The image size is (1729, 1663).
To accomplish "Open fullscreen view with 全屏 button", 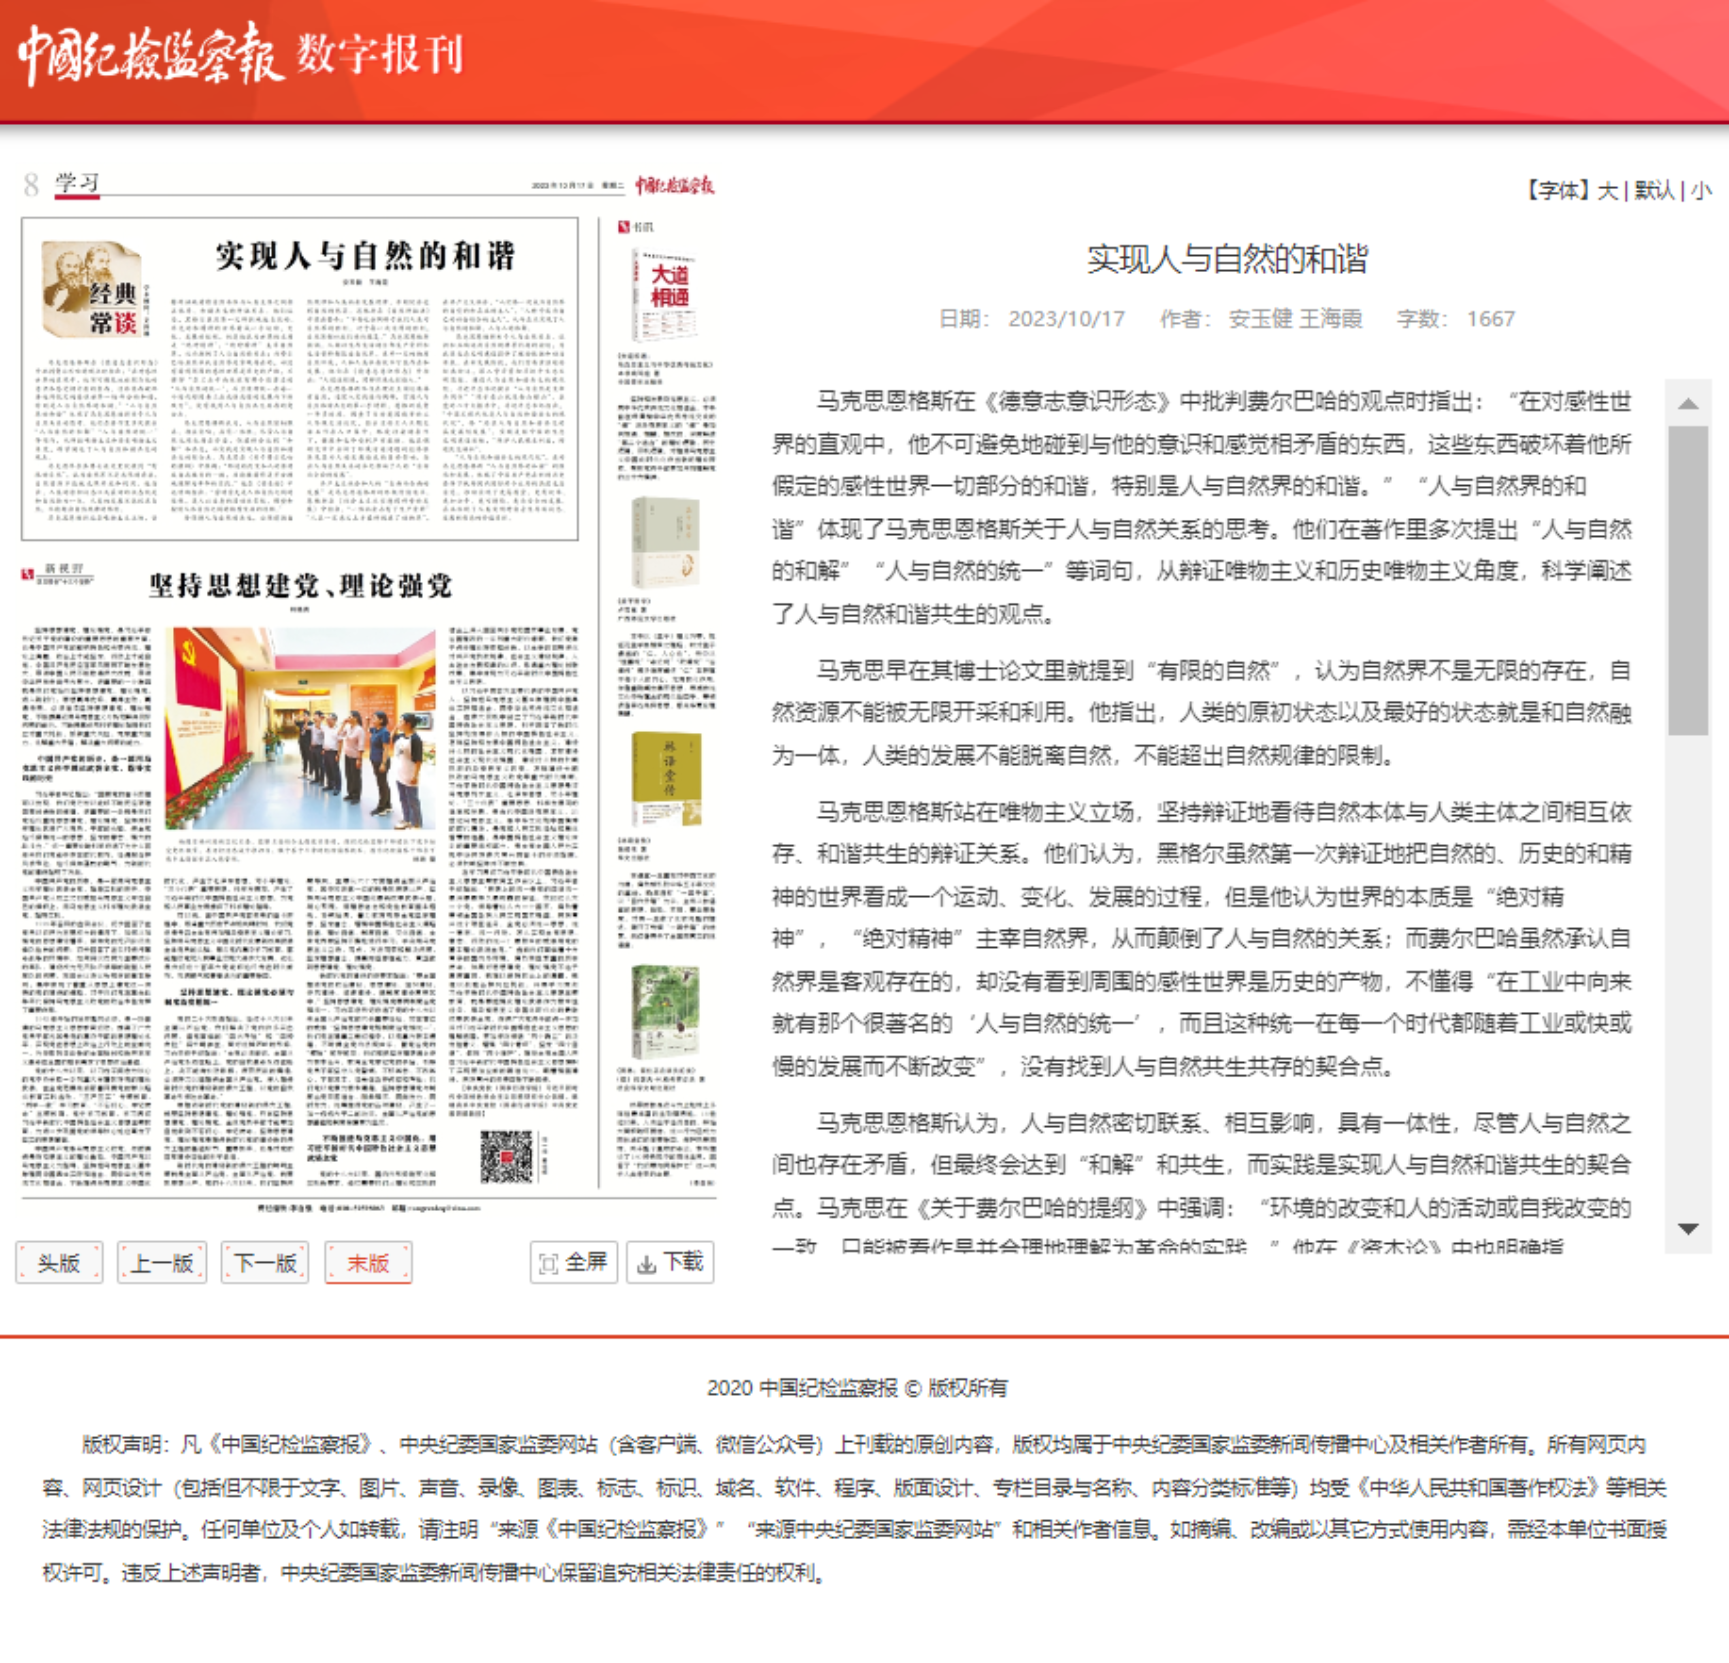I will click(x=574, y=1262).
